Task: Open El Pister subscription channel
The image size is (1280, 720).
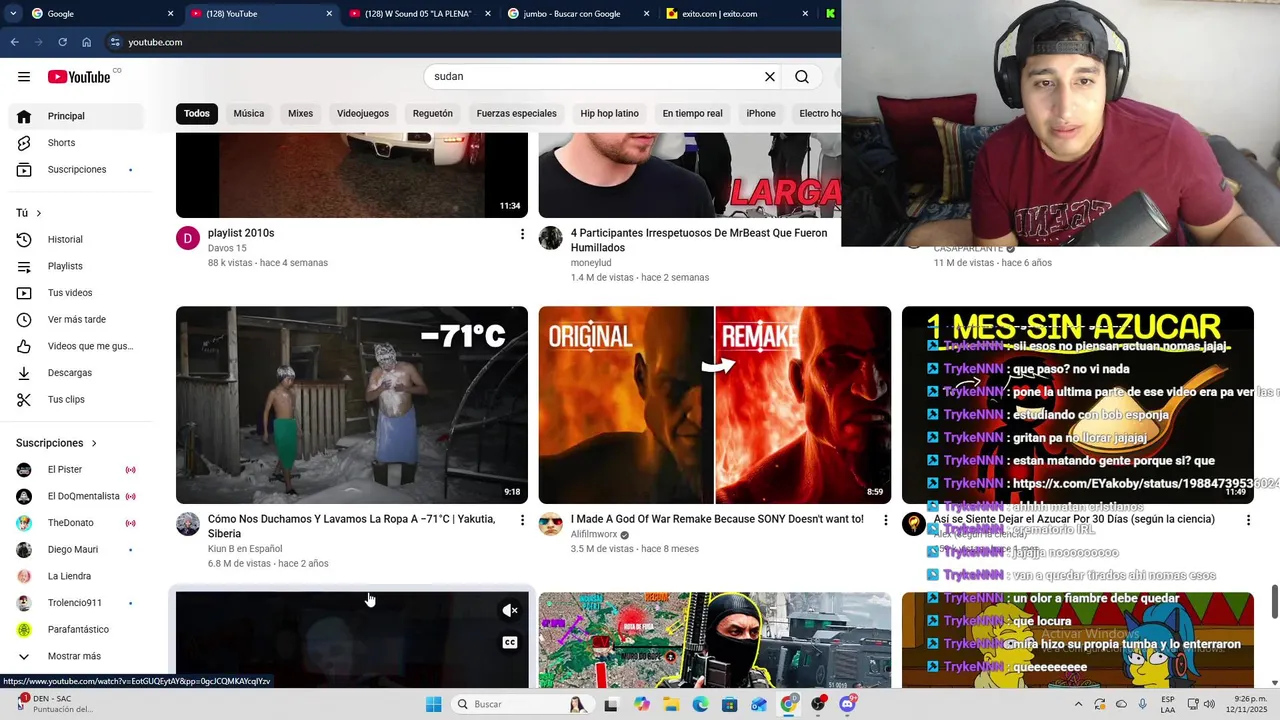Action: tap(76, 470)
